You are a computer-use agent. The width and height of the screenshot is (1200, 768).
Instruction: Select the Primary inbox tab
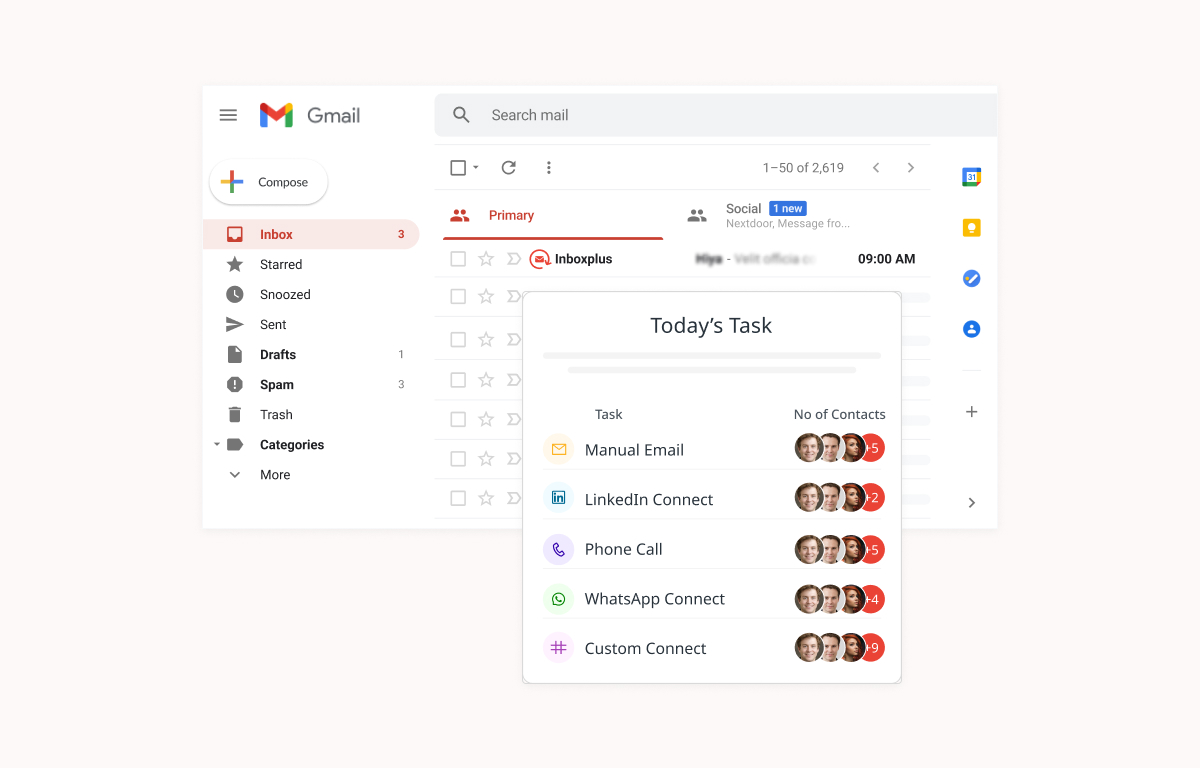click(510, 216)
